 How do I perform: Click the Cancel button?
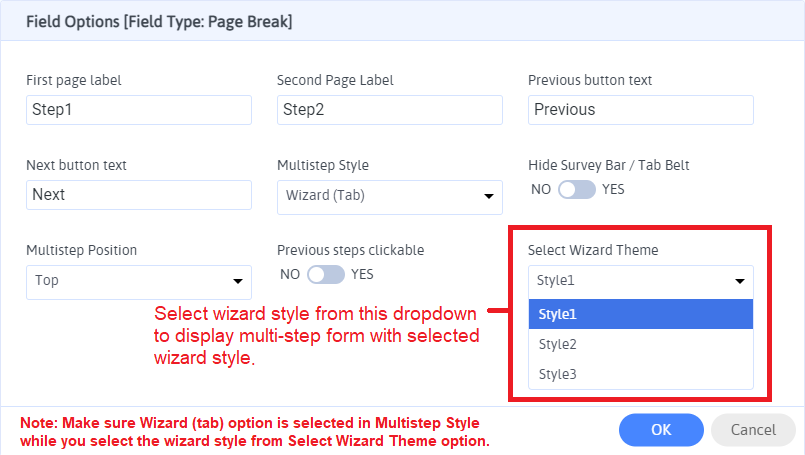point(753,430)
